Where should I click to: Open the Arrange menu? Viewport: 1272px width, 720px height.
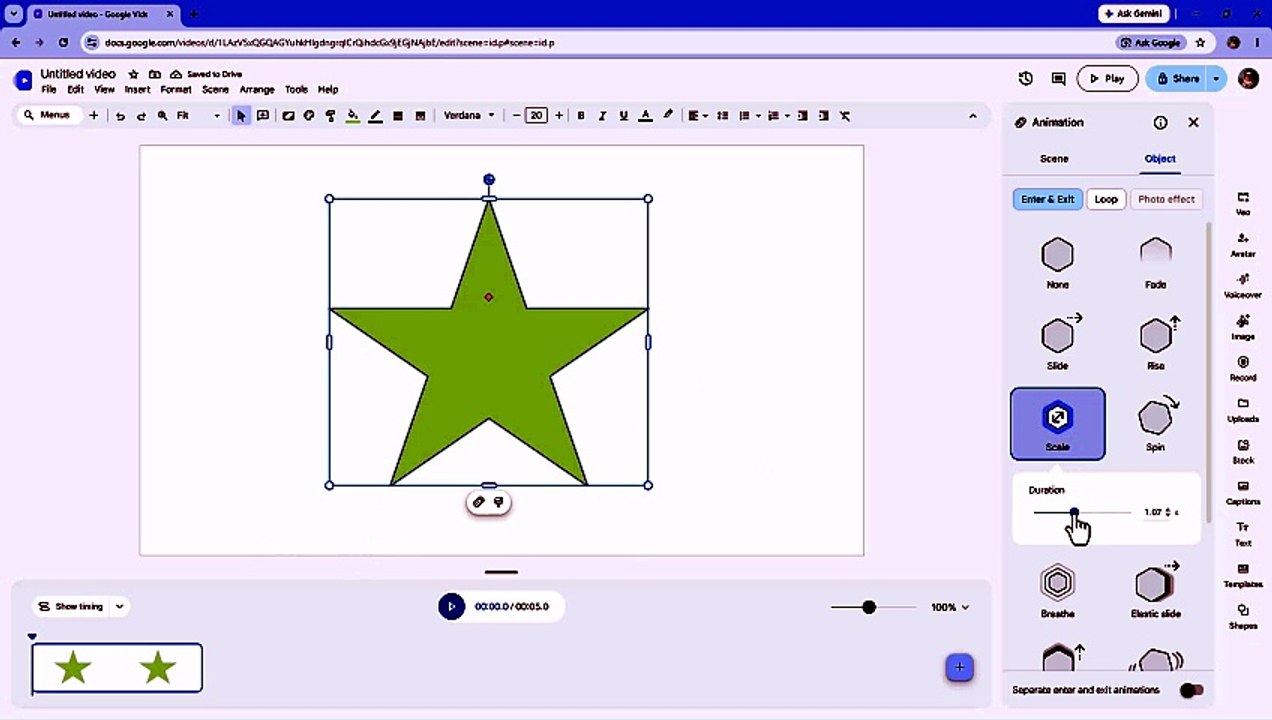pos(257,90)
